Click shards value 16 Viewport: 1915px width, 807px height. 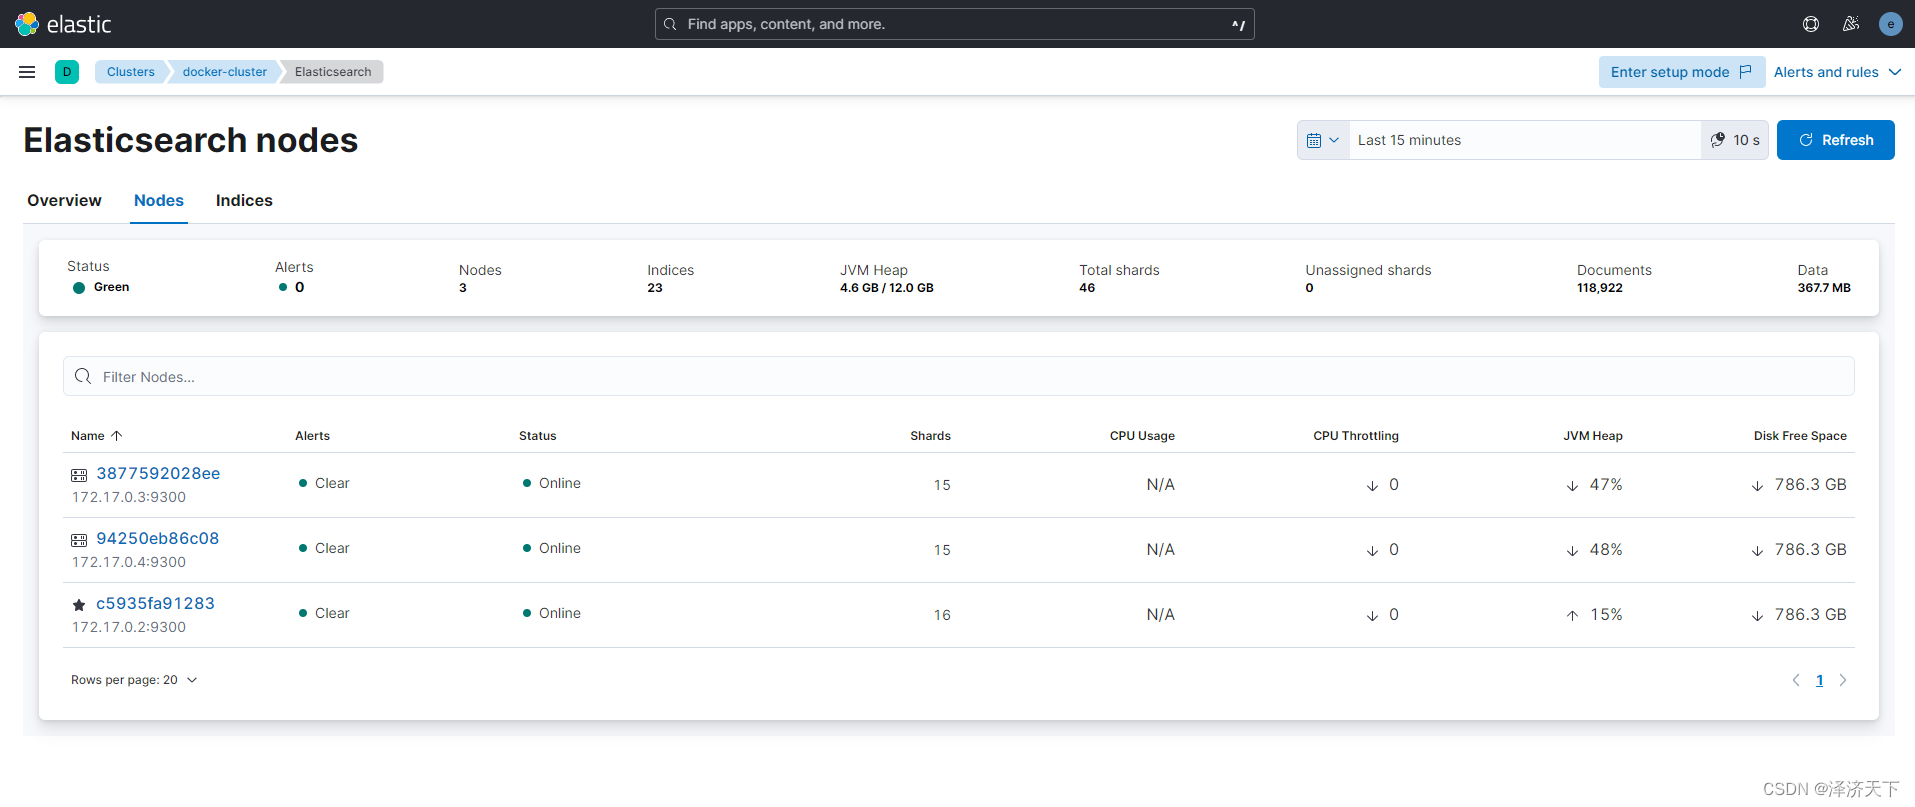click(x=942, y=615)
